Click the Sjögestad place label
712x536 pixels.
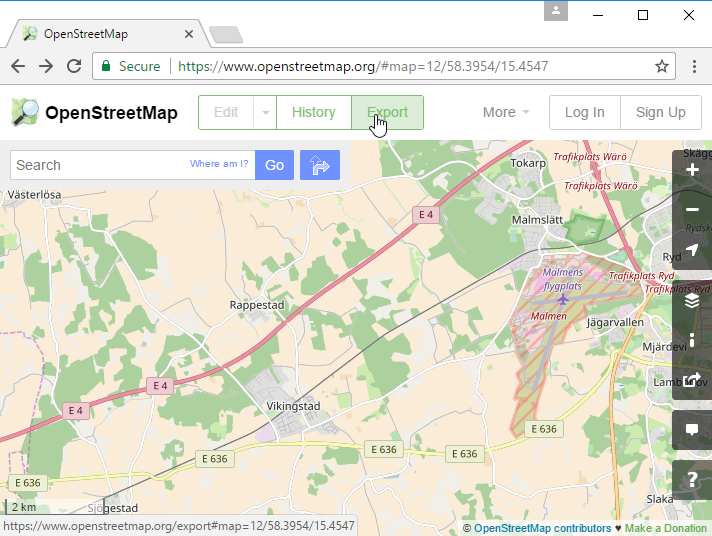[x=113, y=508]
